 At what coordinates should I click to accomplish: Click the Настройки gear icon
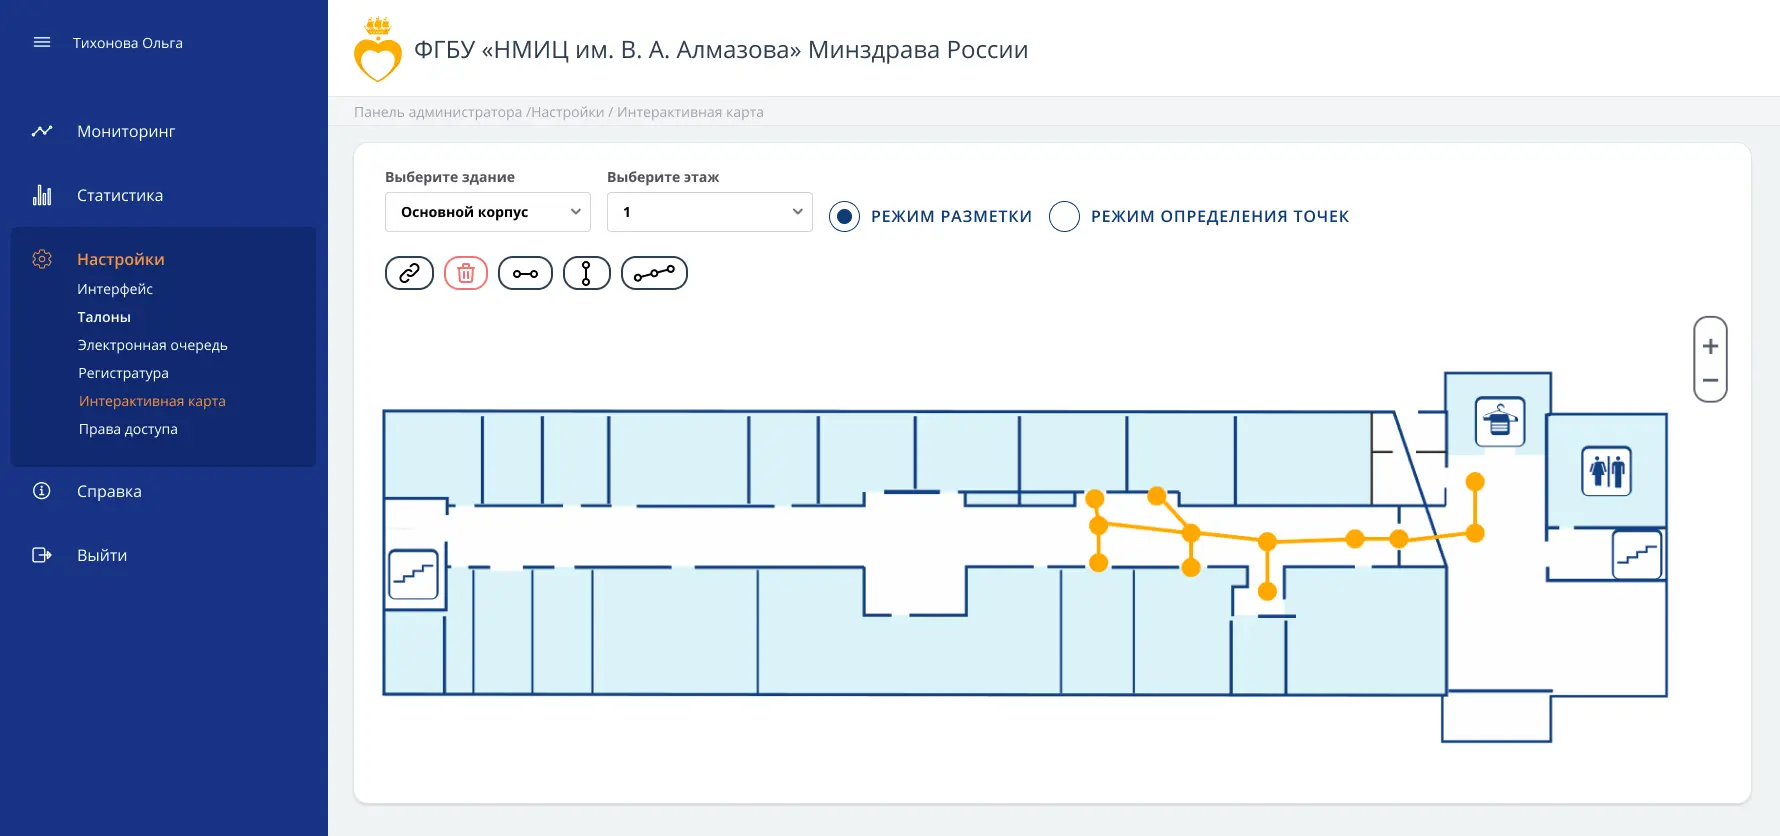tap(42, 259)
